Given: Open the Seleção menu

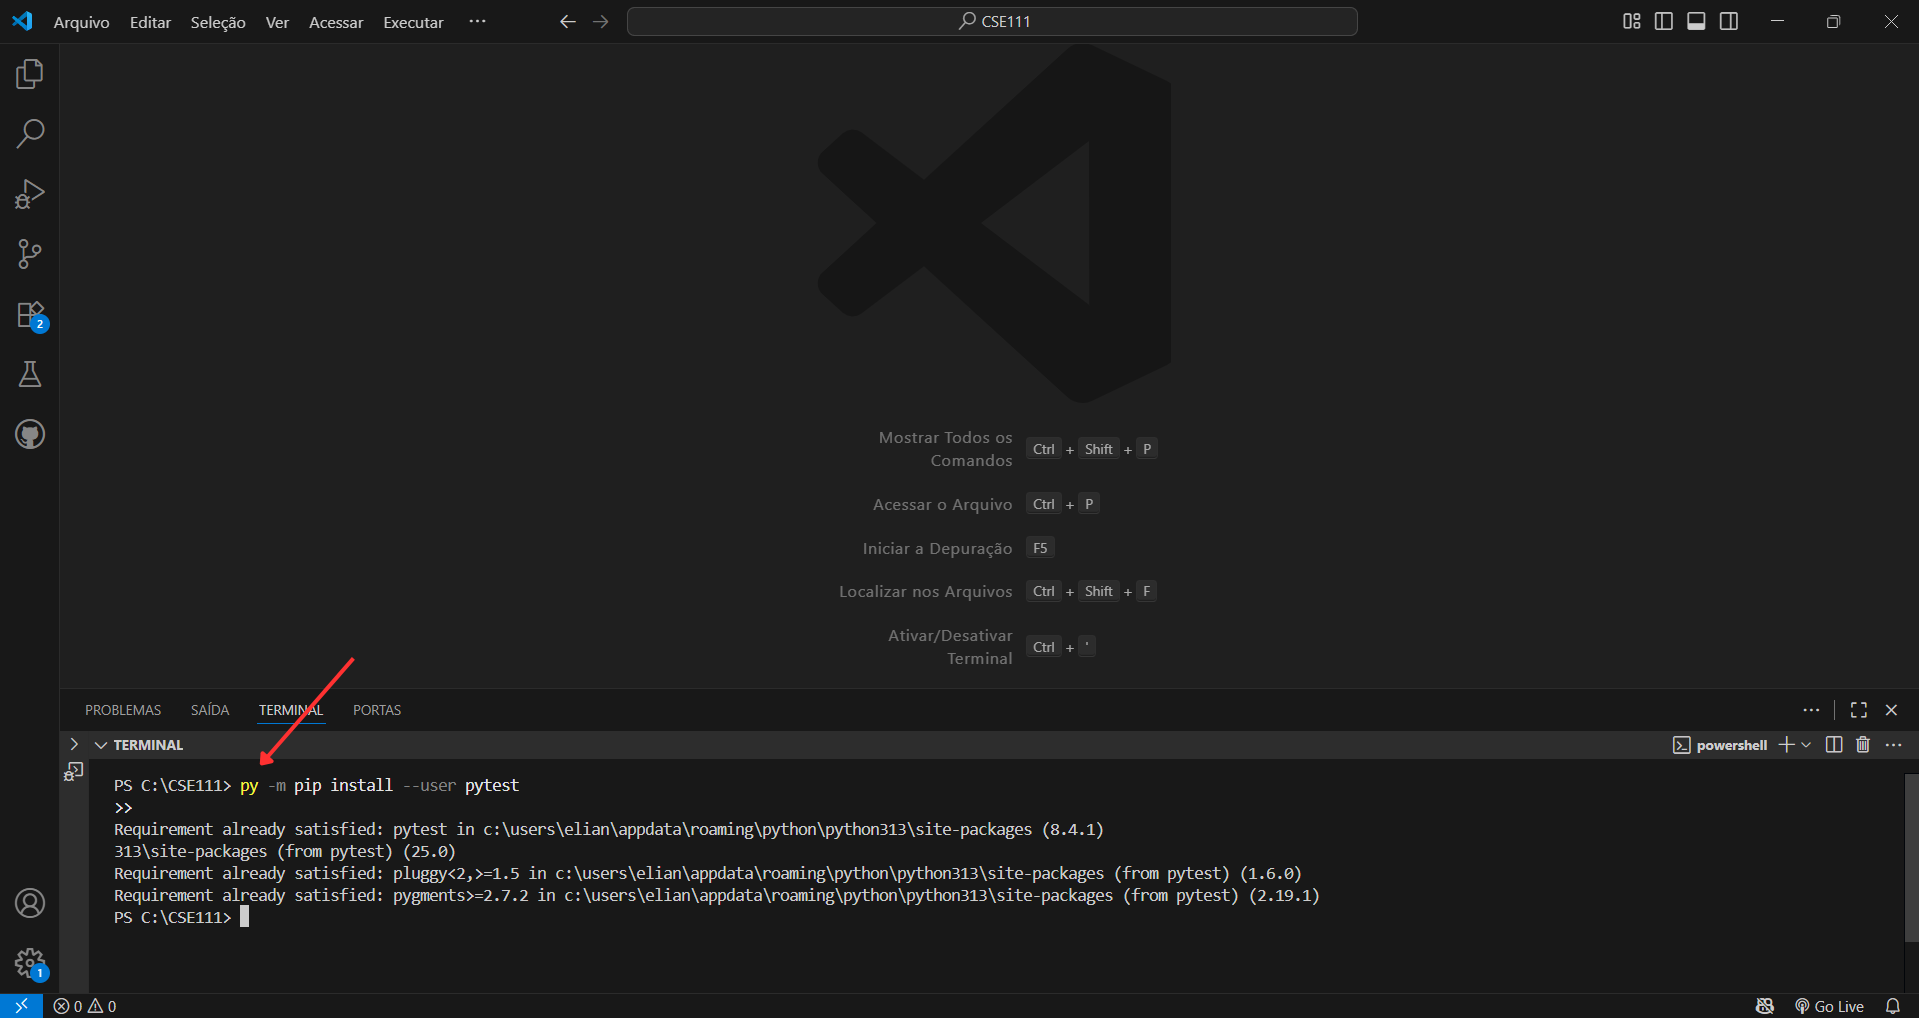Looking at the screenshot, I should click(x=218, y=22).
